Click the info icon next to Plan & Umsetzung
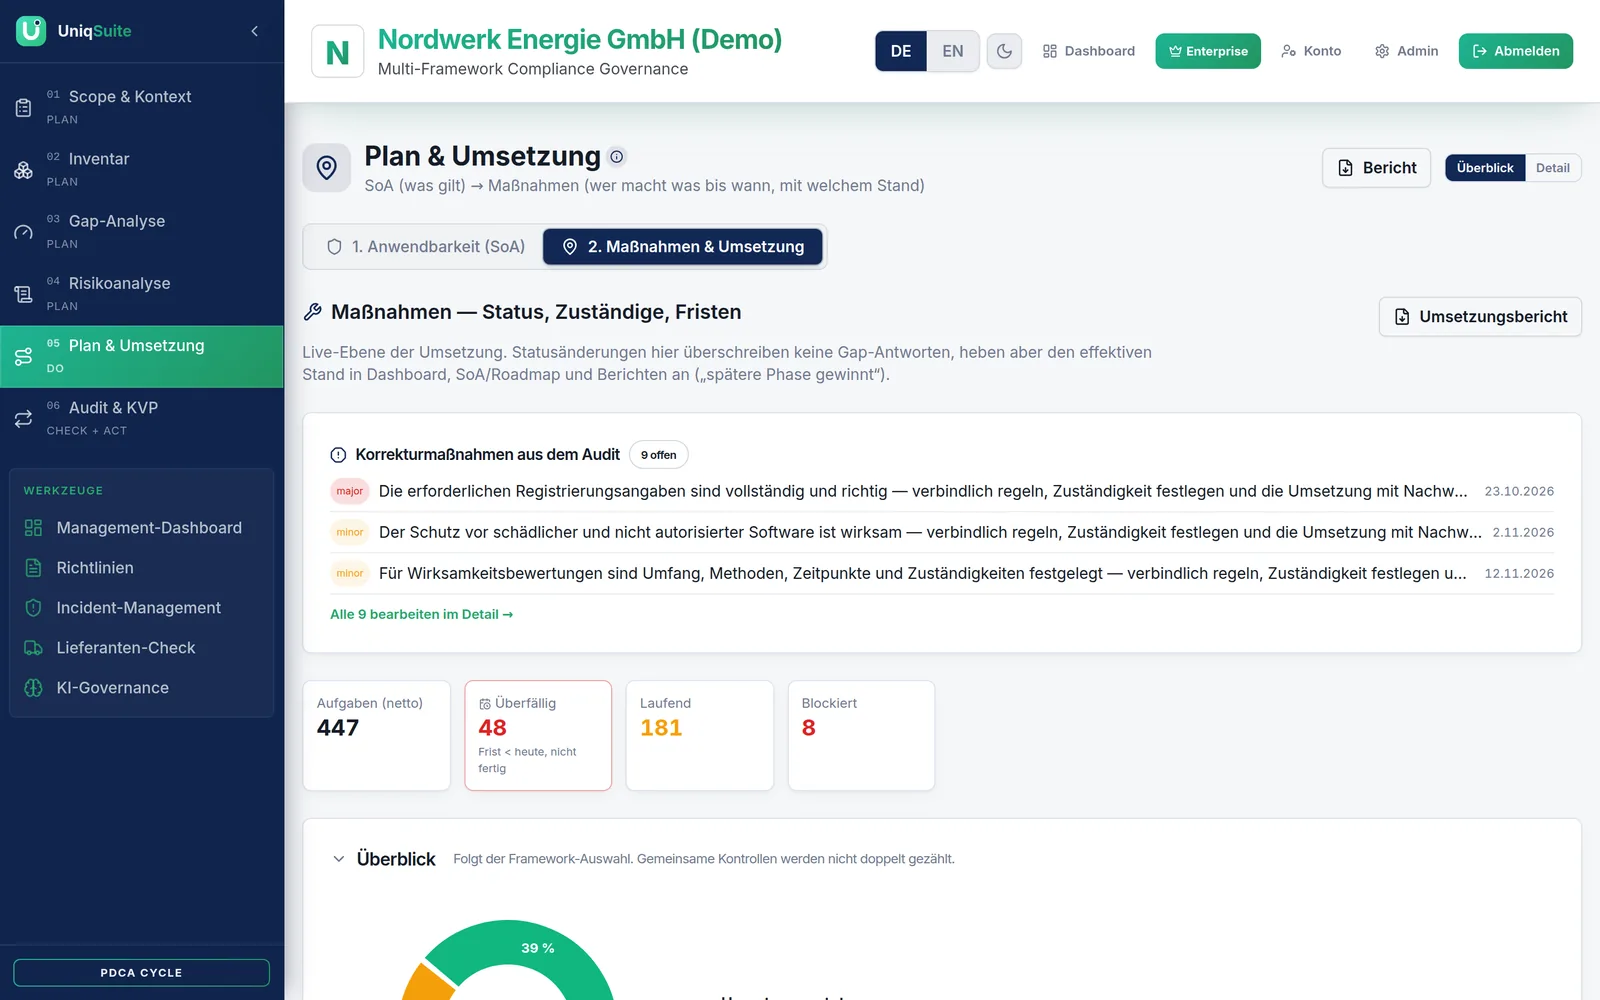Screen dimensions: 1600x1000 [x=617, y=156]
